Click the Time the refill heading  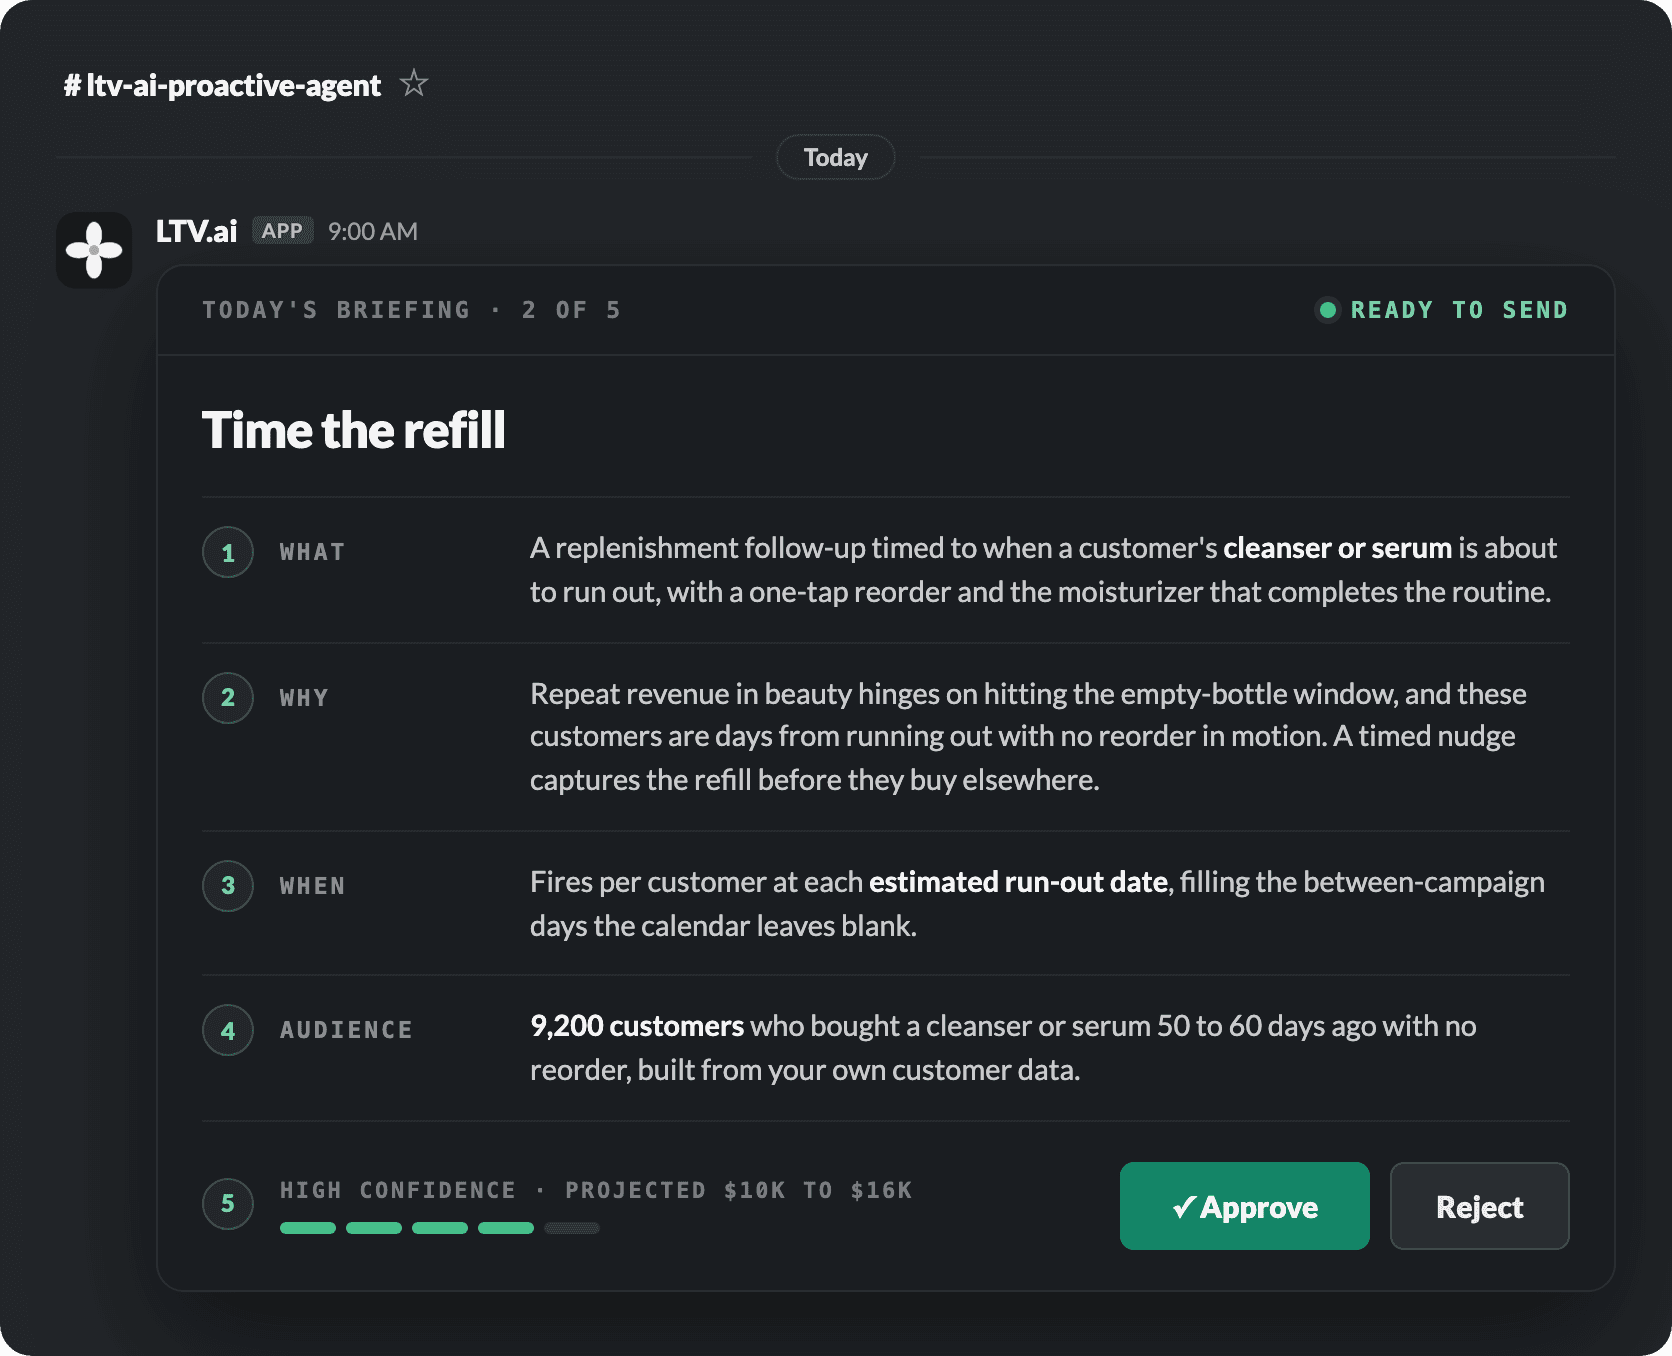click(x=354, y=430)
